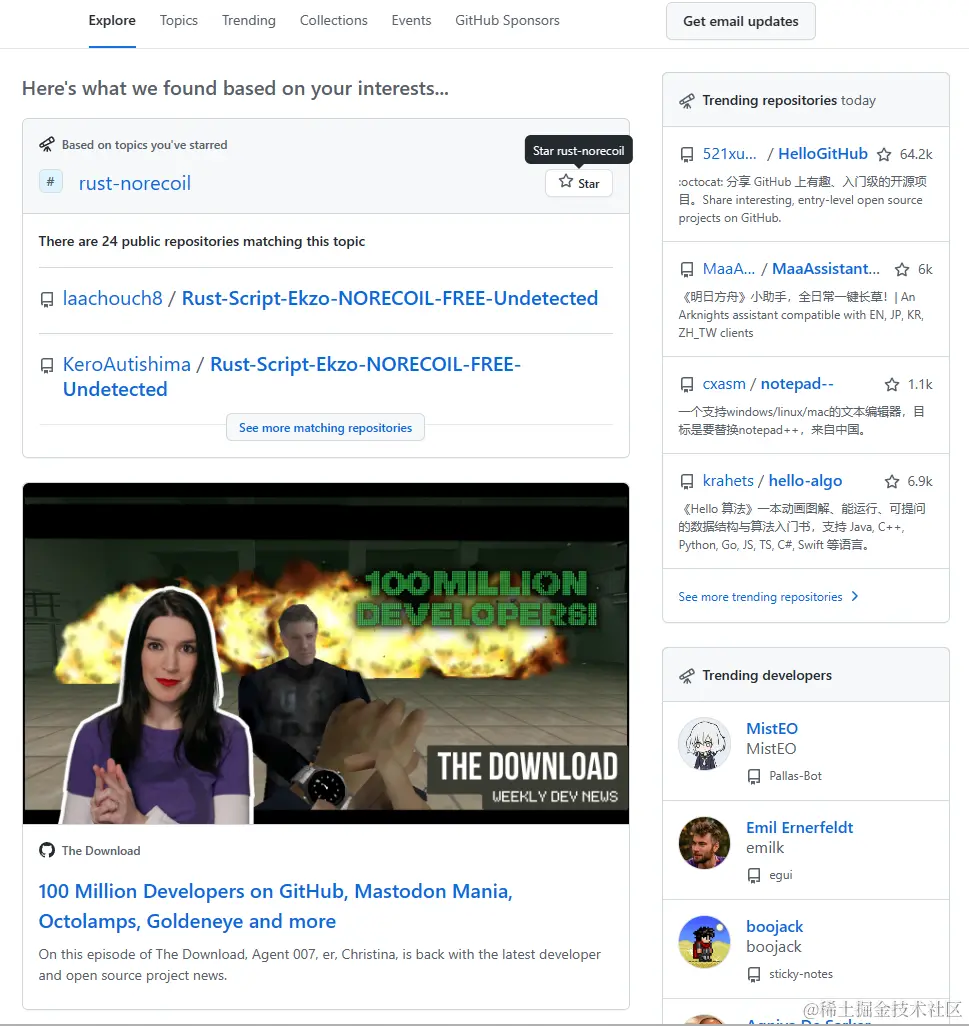Switch to the Topics tab

point(179,20)
